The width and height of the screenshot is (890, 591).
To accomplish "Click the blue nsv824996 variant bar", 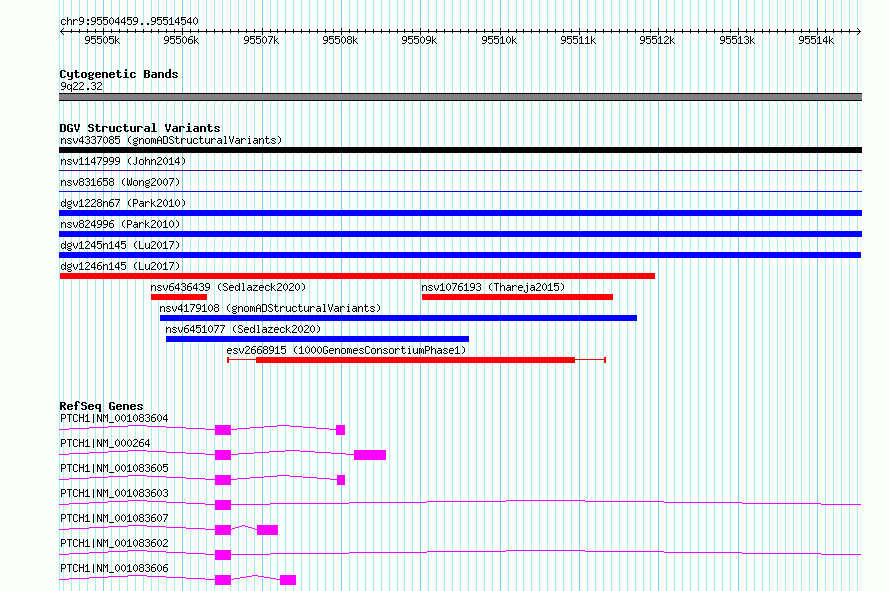I will coord(460,234).
